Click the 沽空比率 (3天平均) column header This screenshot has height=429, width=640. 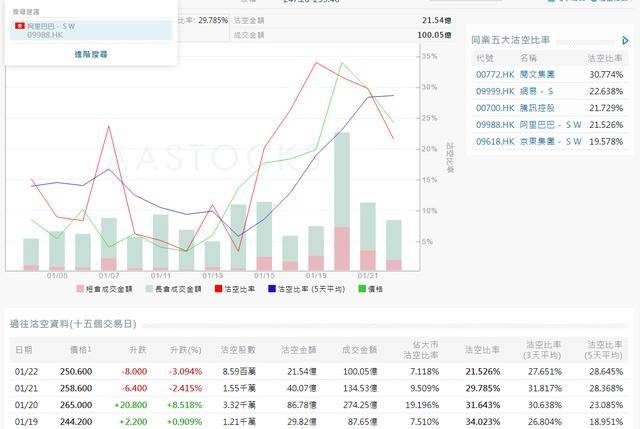click(542, 350)
